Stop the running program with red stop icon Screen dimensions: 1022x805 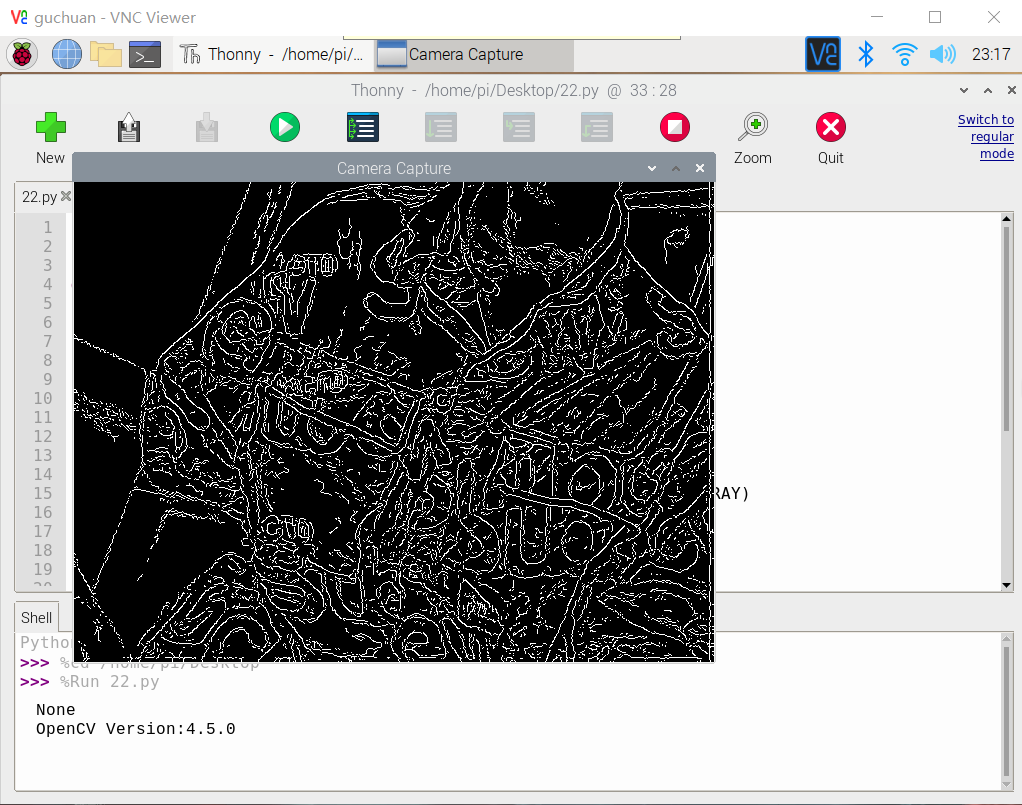(x=675, y=127)
